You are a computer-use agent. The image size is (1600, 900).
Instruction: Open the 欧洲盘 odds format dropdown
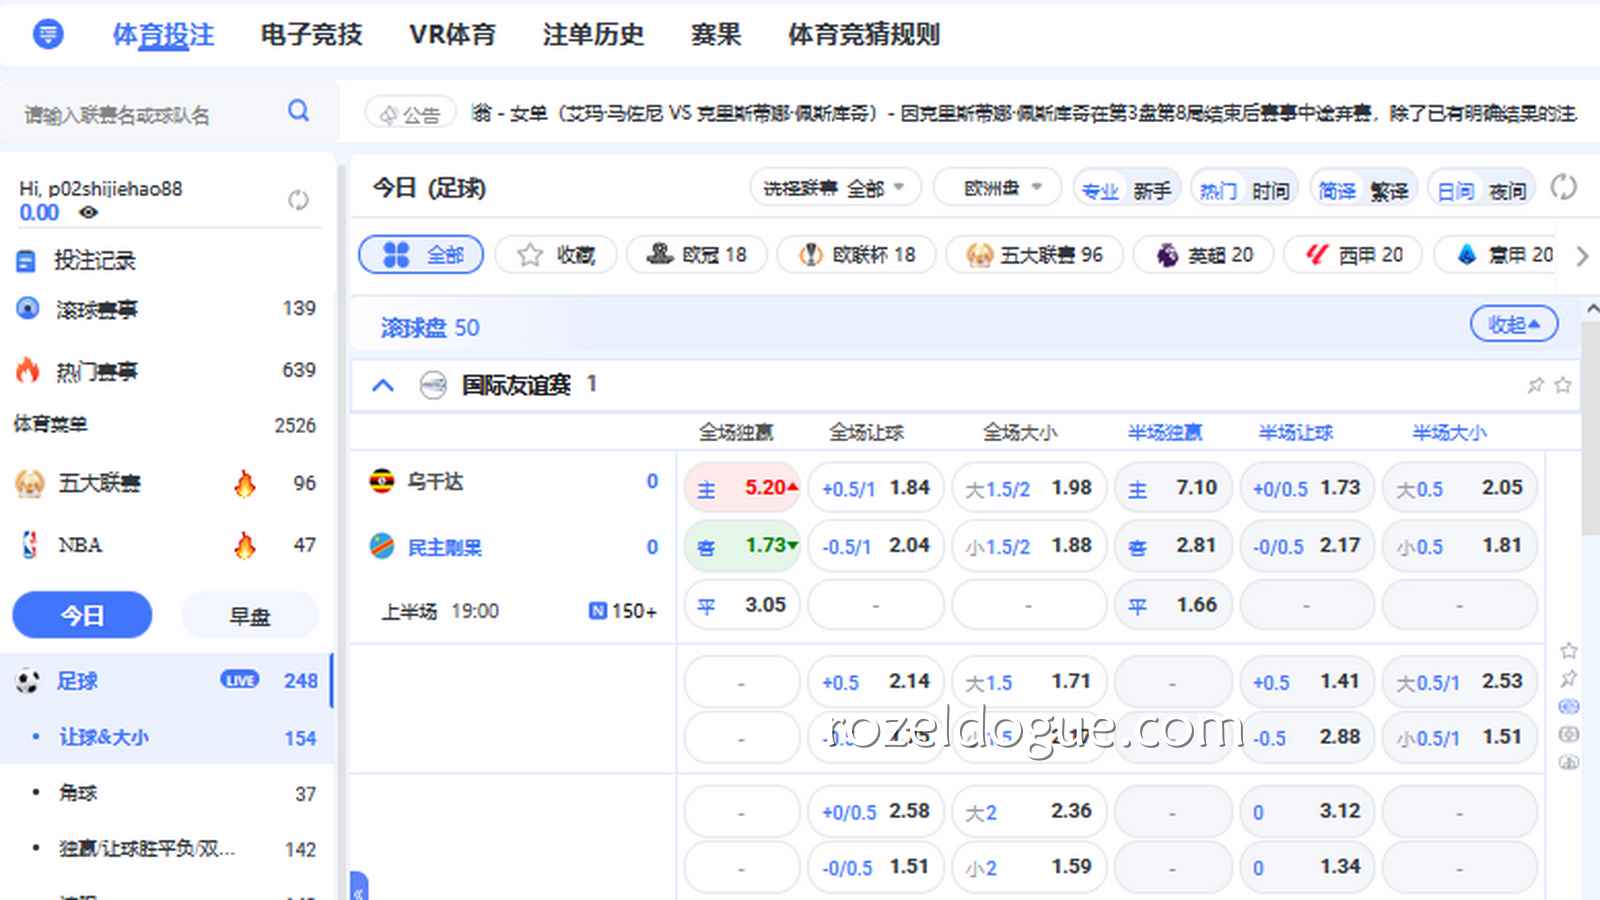997,187
